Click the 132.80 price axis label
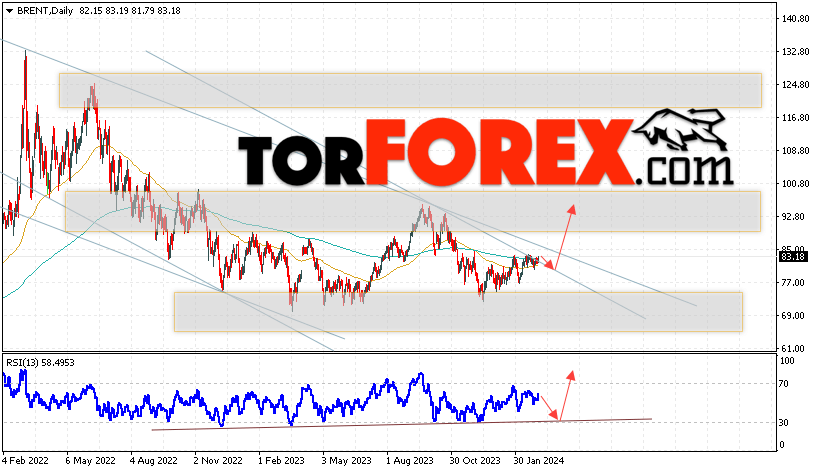The height and width of the screenshot is (472, 816). (x=796, y=52)
